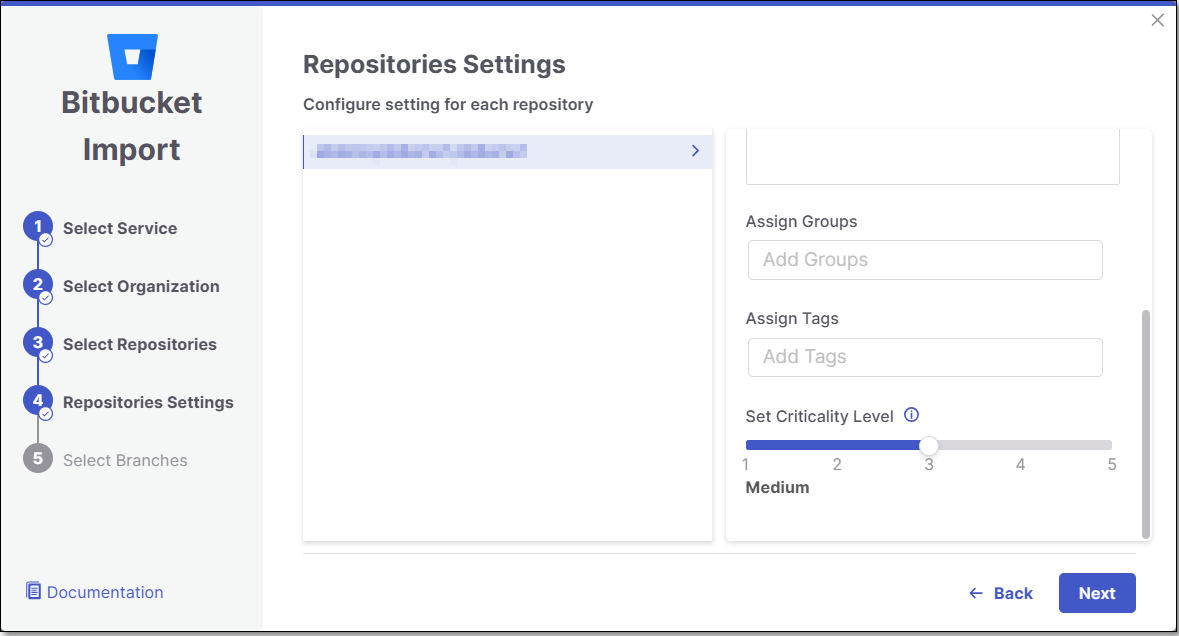The image size is (1179, 636).
Task: Select the blurred repository entry
Action: coord(508,152)
